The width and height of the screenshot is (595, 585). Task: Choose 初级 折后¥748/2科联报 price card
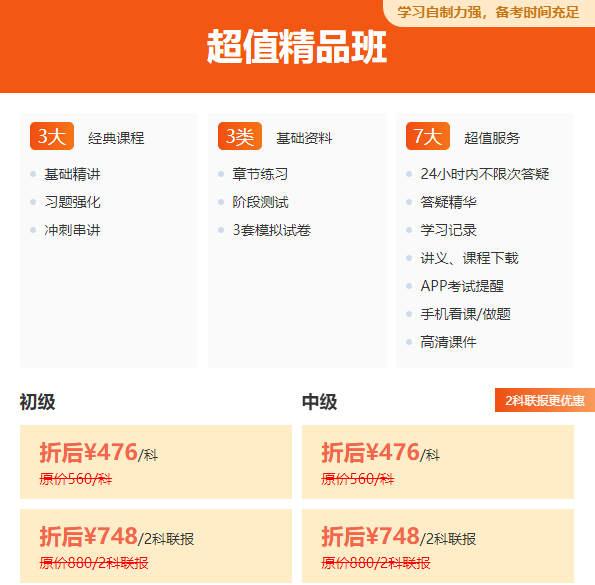[x=156, y=546]
